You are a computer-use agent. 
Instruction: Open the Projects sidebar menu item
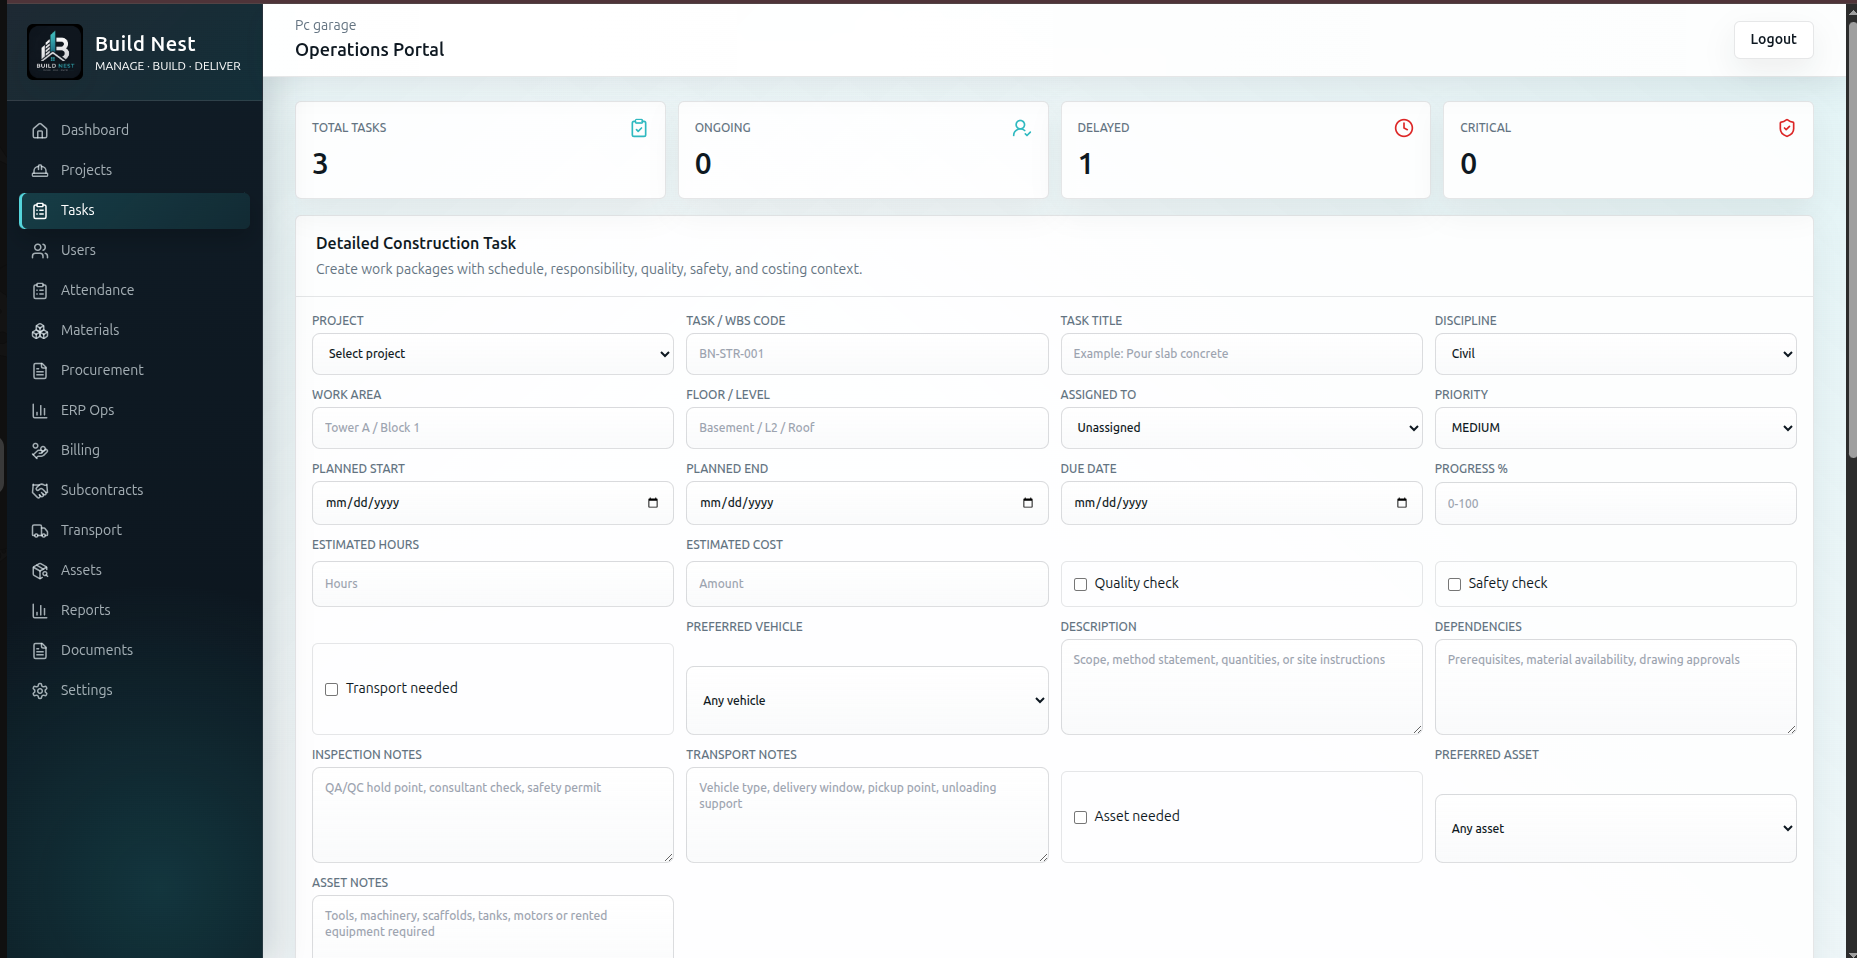[x=134, y=170]
